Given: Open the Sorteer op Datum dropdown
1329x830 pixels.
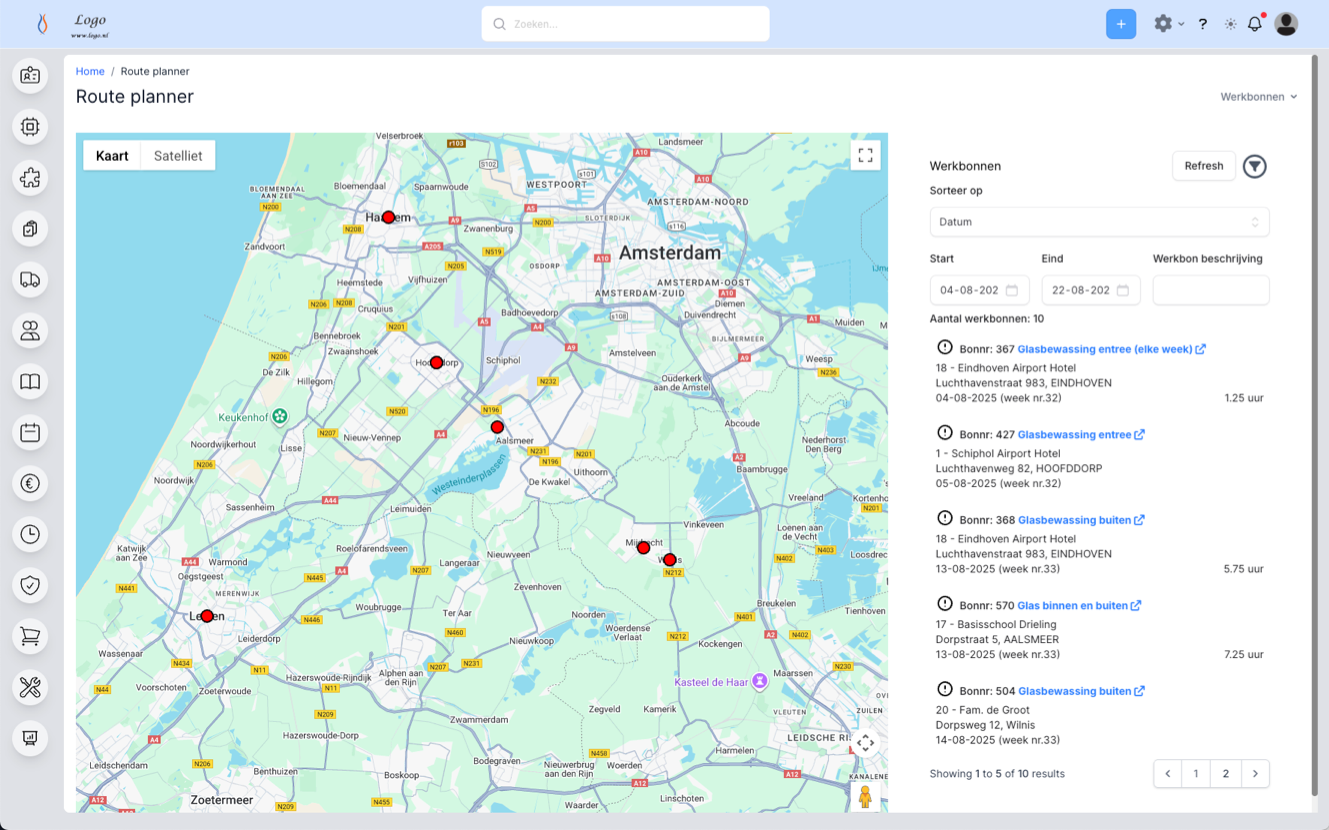Looking at the screenshot, I should point(1098,221).
